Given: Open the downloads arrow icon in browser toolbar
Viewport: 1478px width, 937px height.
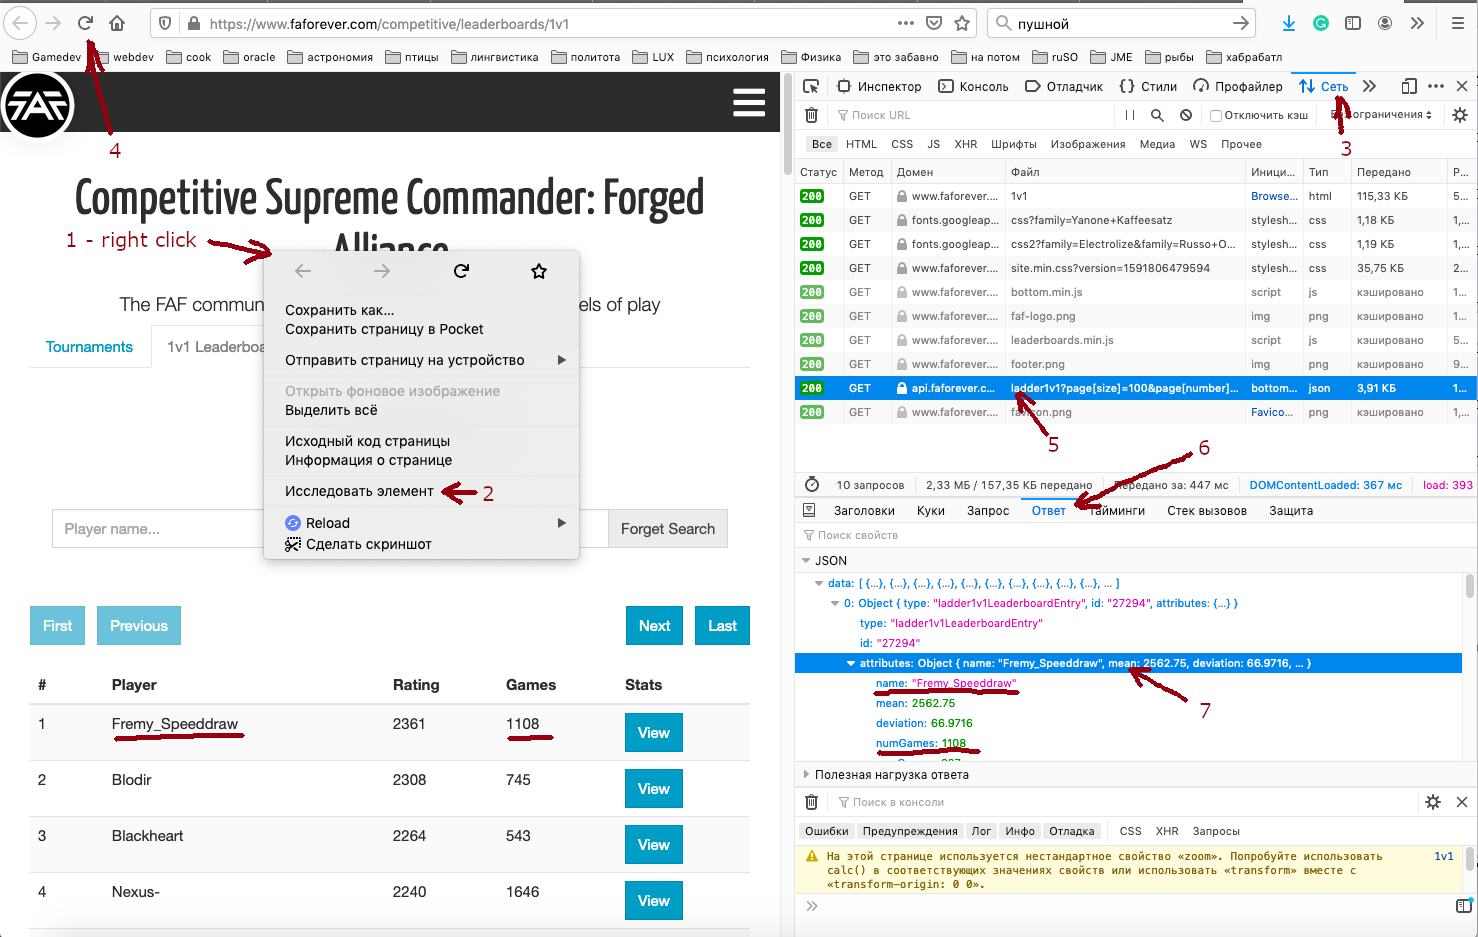Looking at the screenshot, I should [1289, 23].
